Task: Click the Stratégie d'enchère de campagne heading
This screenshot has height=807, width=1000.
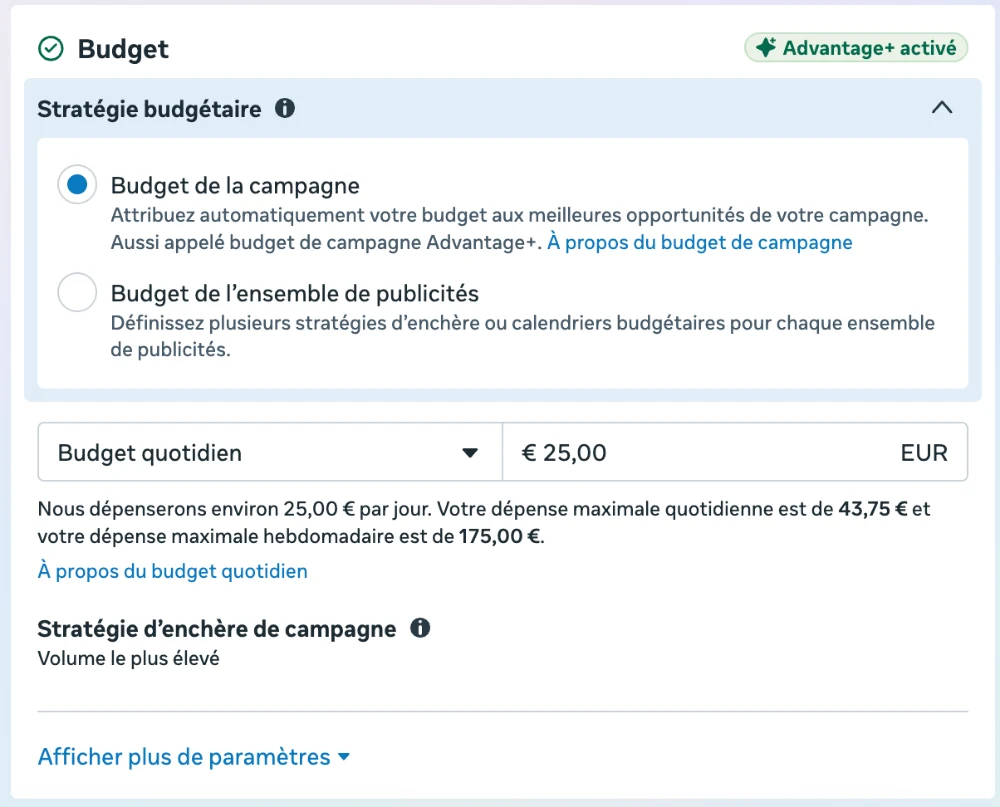Action: click(x=217, y=629)
